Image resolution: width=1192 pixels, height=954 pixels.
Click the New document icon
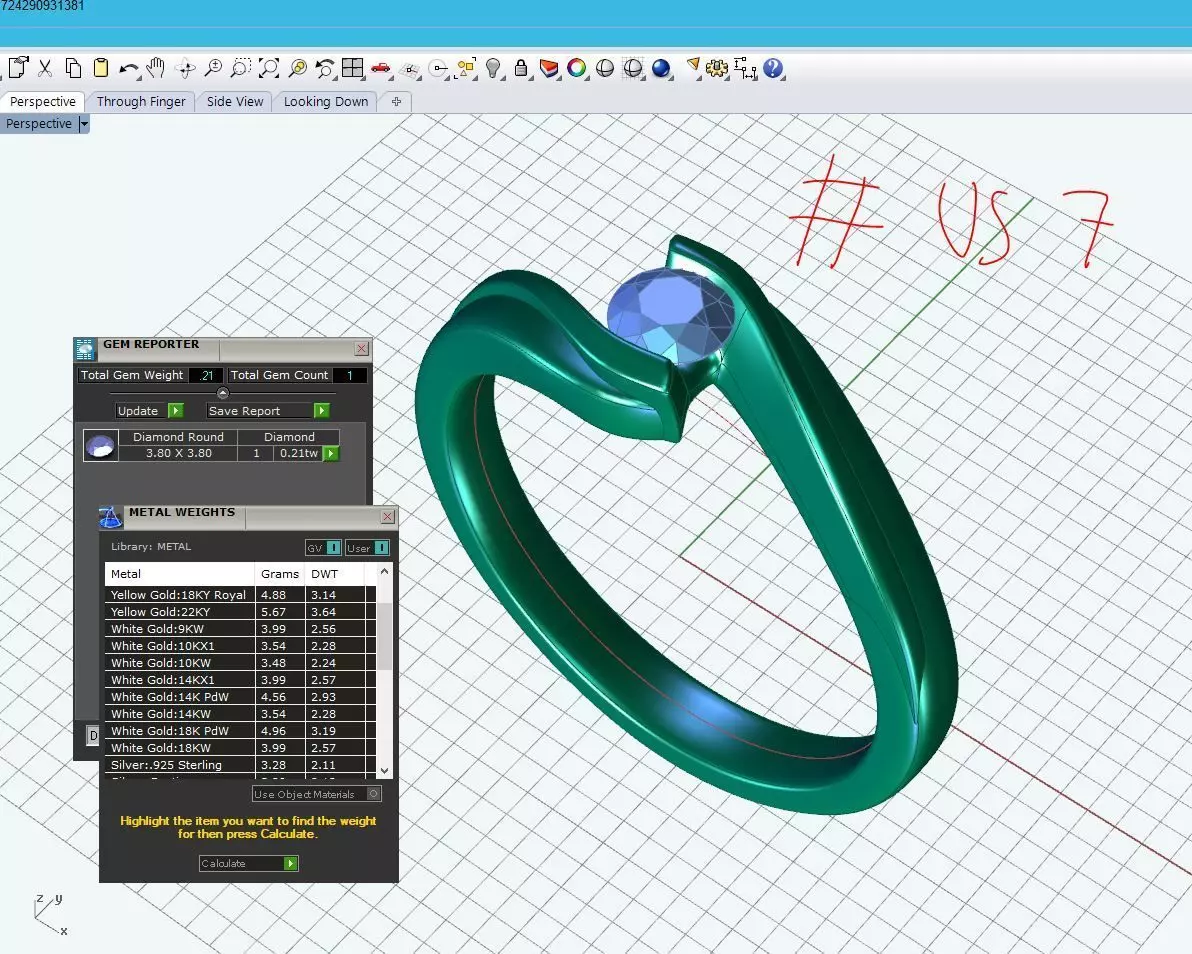point(18,68)
